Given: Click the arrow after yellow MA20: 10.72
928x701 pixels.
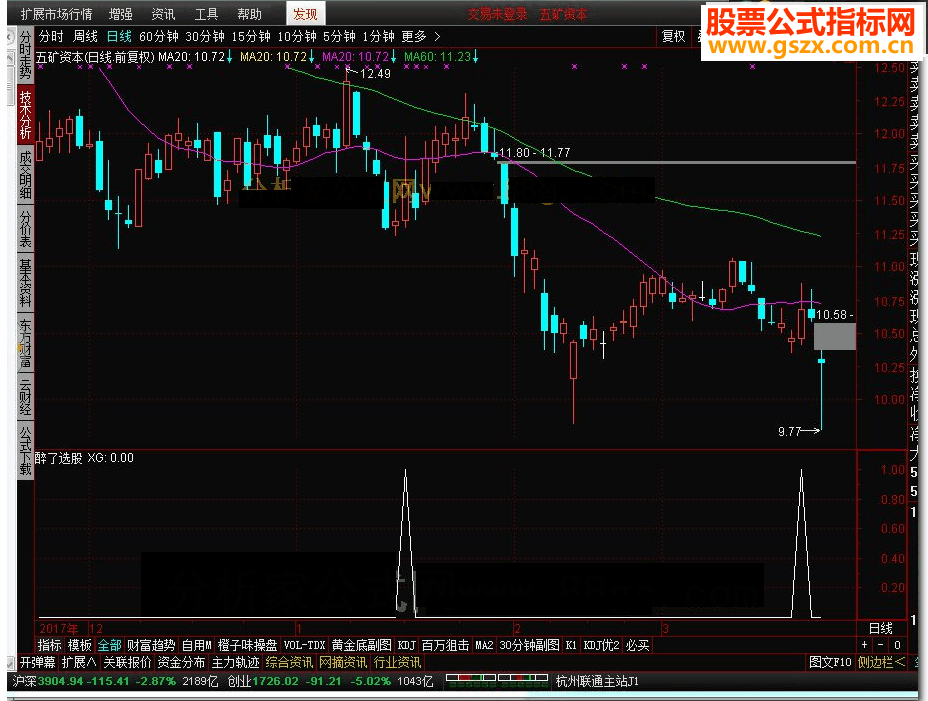Looking at the screenshot, I should (311, 57).
